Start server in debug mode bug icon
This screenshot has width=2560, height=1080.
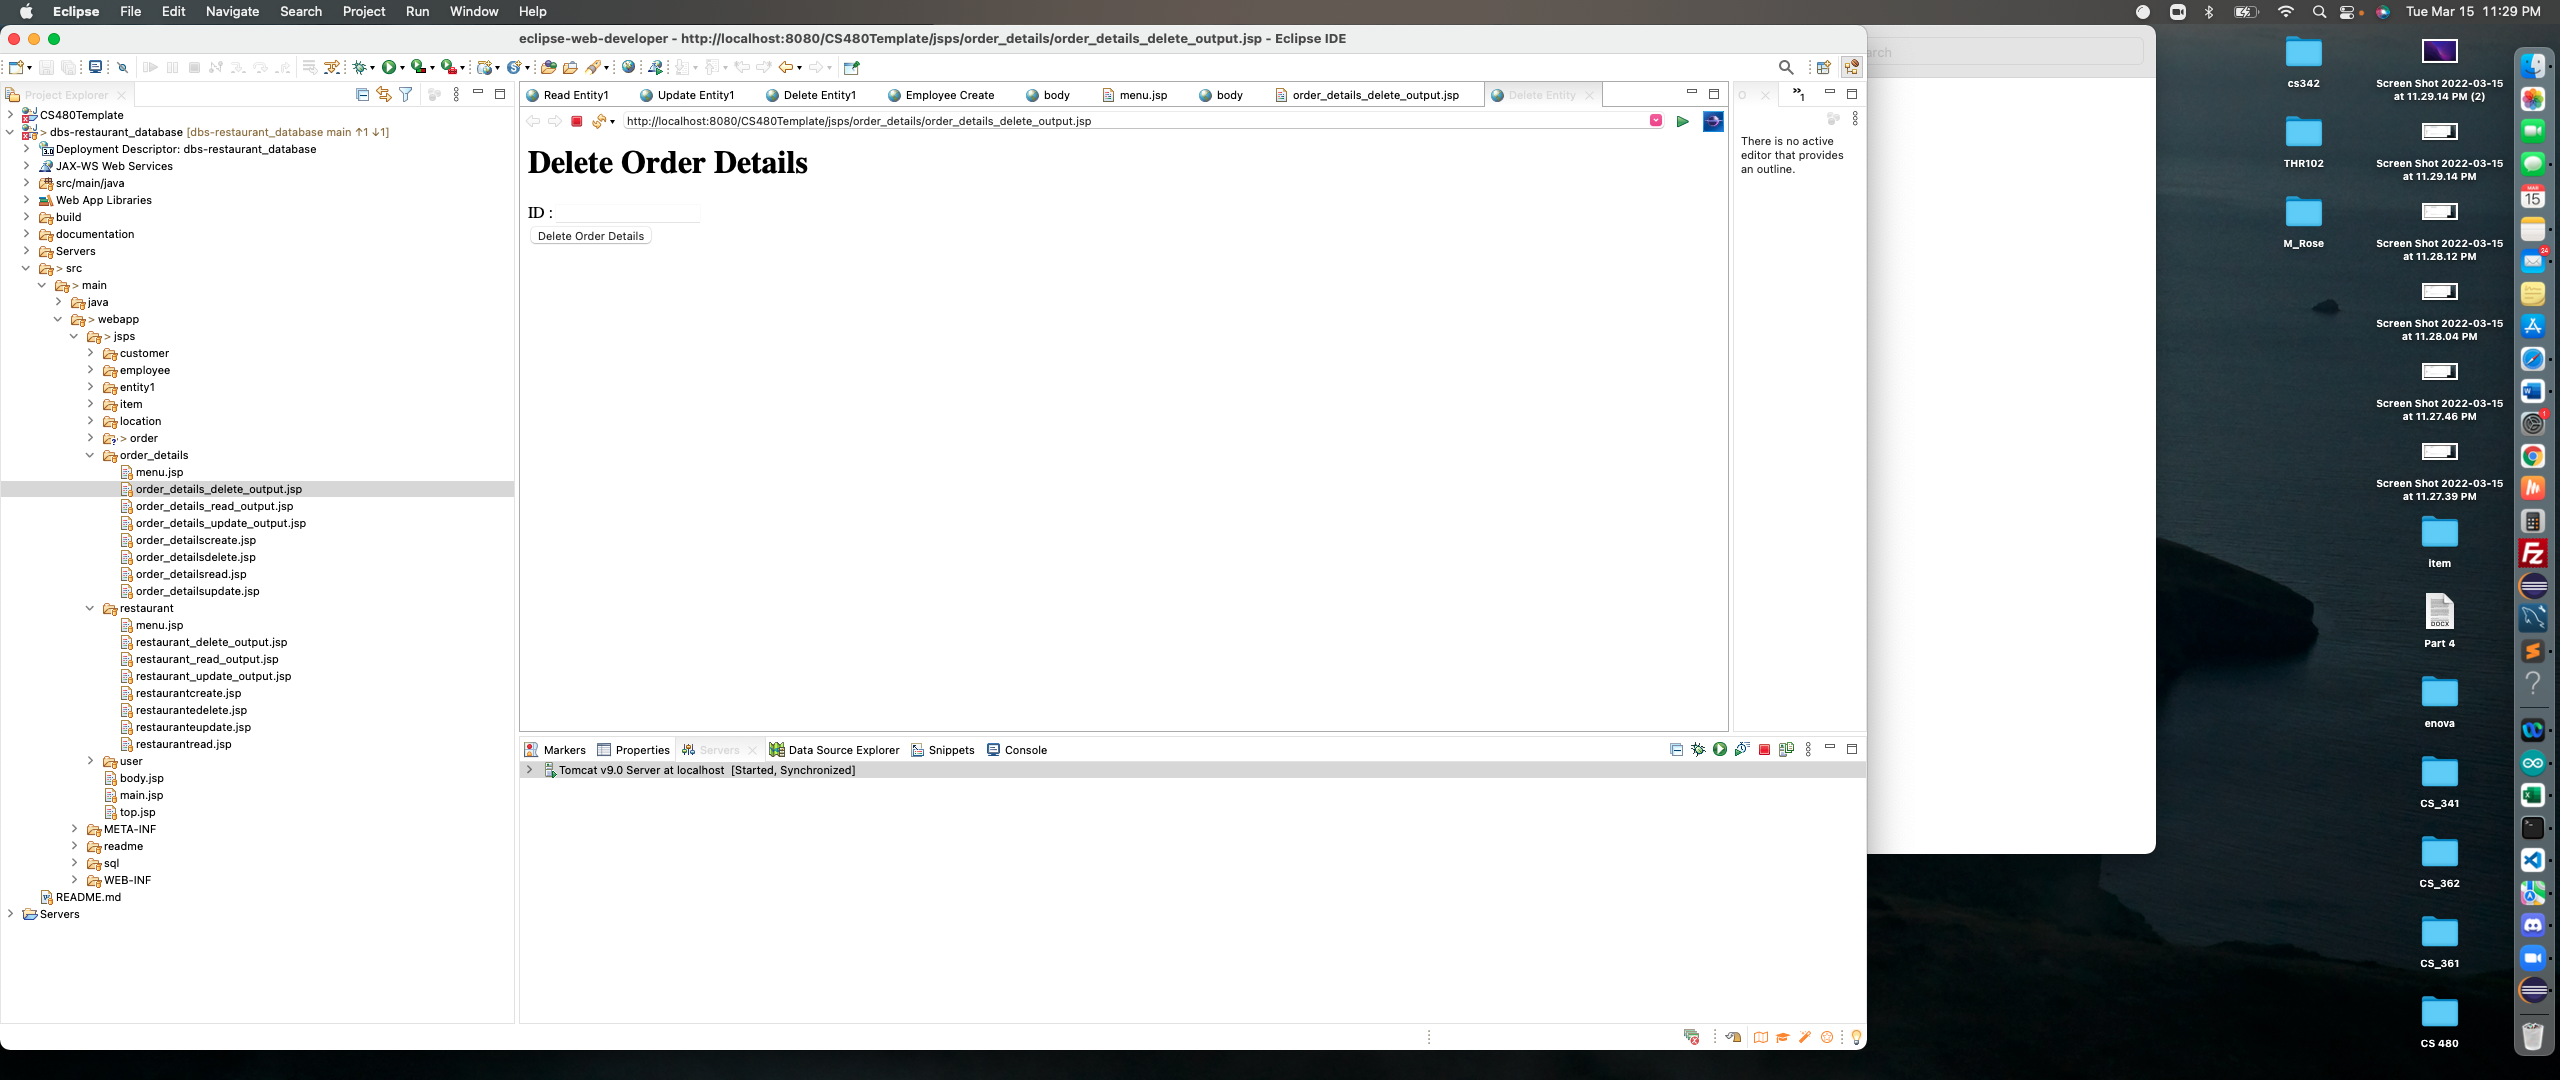coord(1698,749)
